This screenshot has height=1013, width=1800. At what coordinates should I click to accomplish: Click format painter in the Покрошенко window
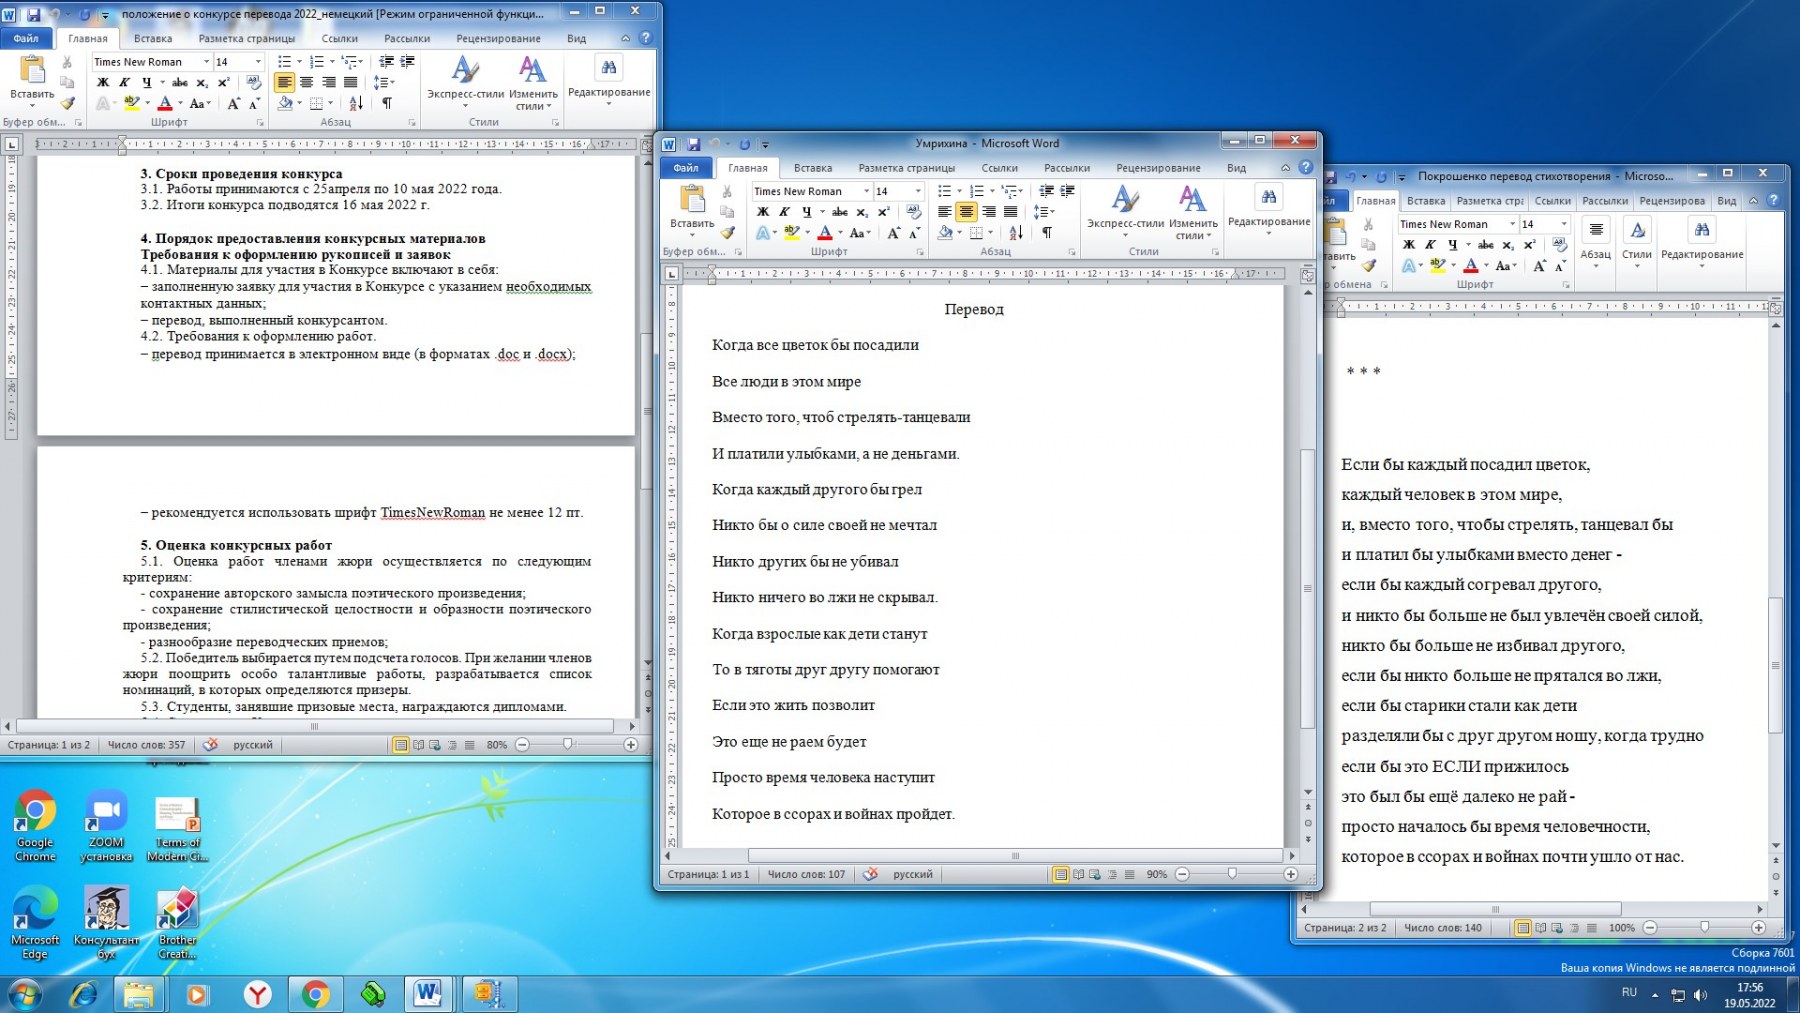click(x=1368, y=265)
